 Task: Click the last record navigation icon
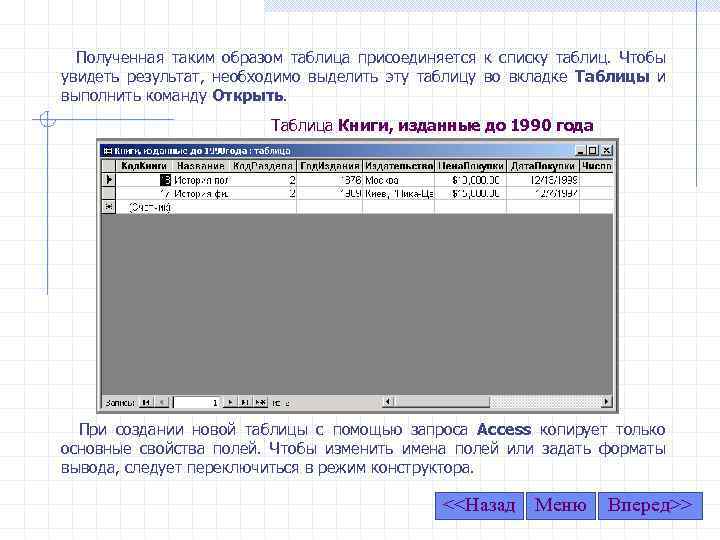(245, 403)
